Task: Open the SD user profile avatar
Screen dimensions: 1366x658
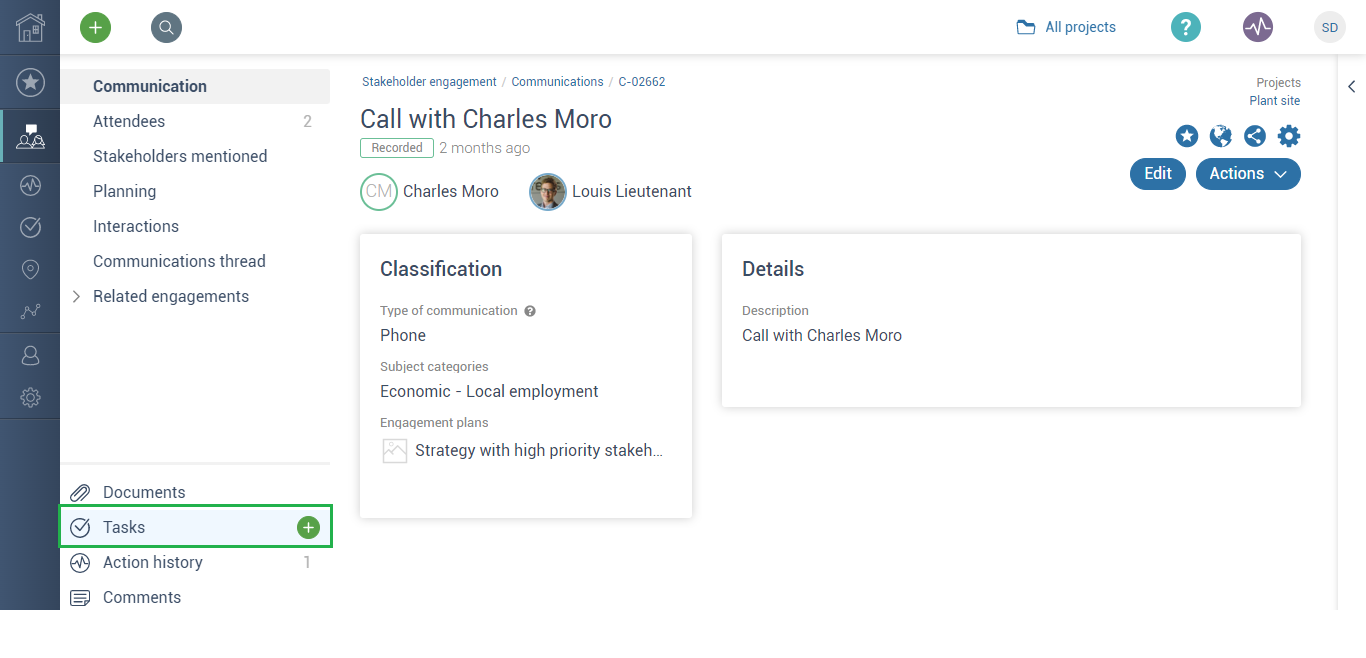Action: pos(1330,27)
